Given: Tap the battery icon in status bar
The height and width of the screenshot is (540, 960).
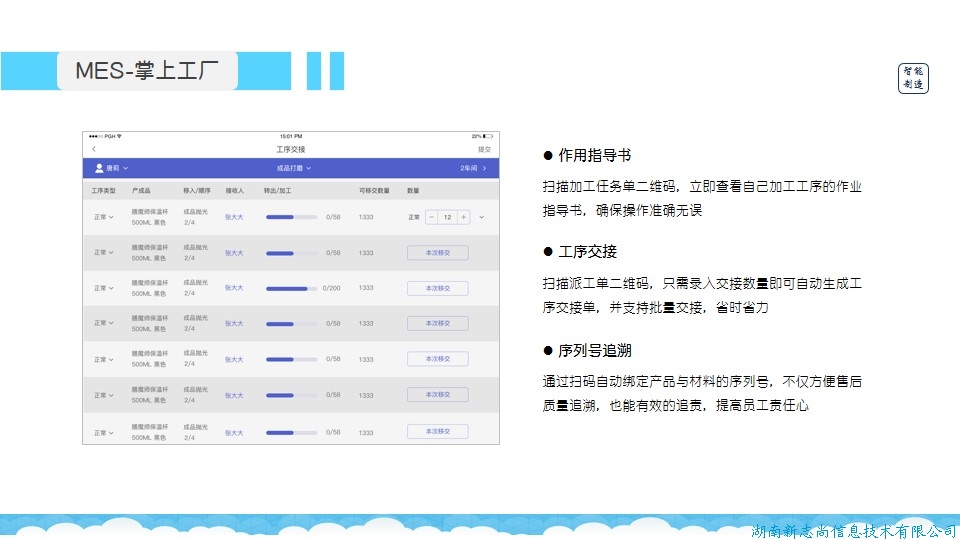Looking at the screenshot, I should [x=487, y=136].
